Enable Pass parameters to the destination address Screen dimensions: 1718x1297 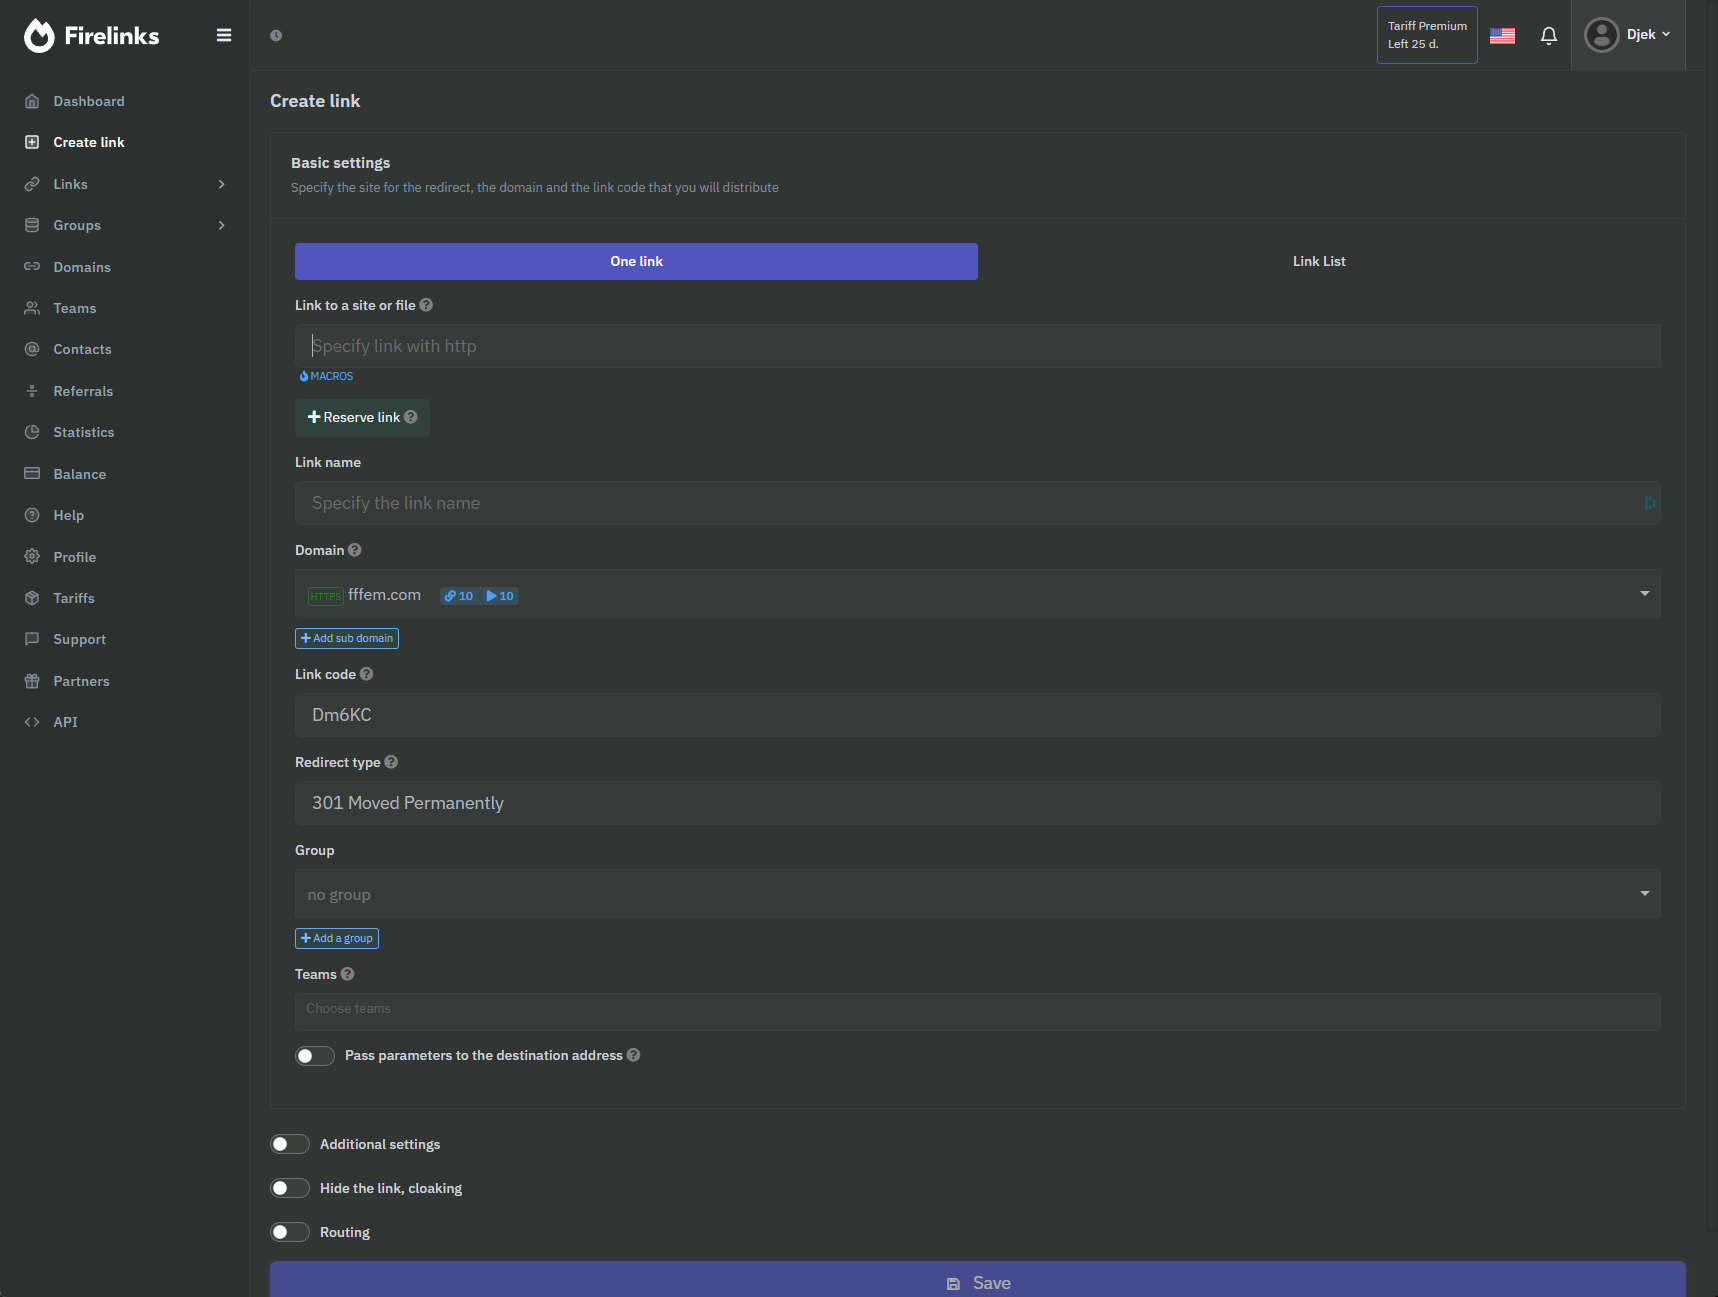(x=314, y=1055)
